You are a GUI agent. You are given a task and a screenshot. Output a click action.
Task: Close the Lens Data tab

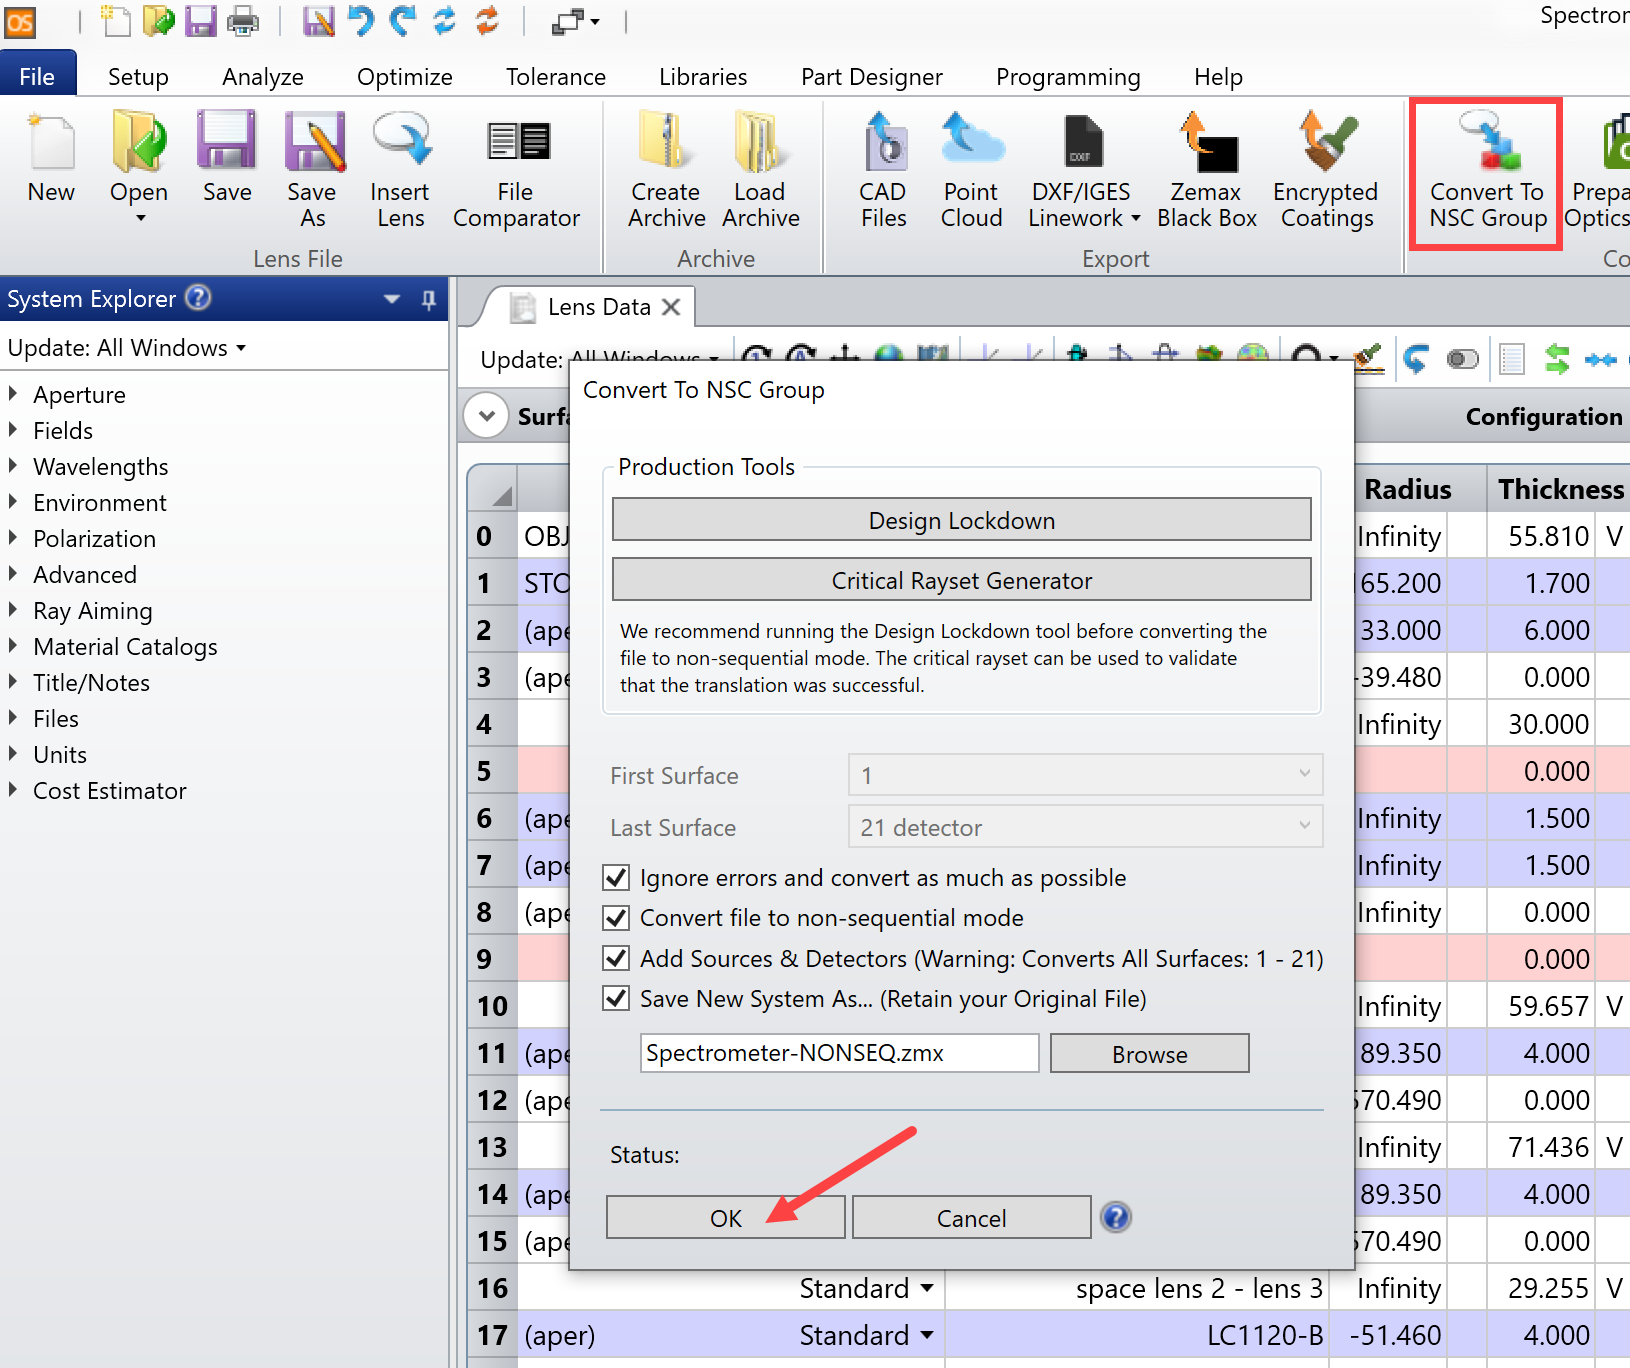click(671, 307)
